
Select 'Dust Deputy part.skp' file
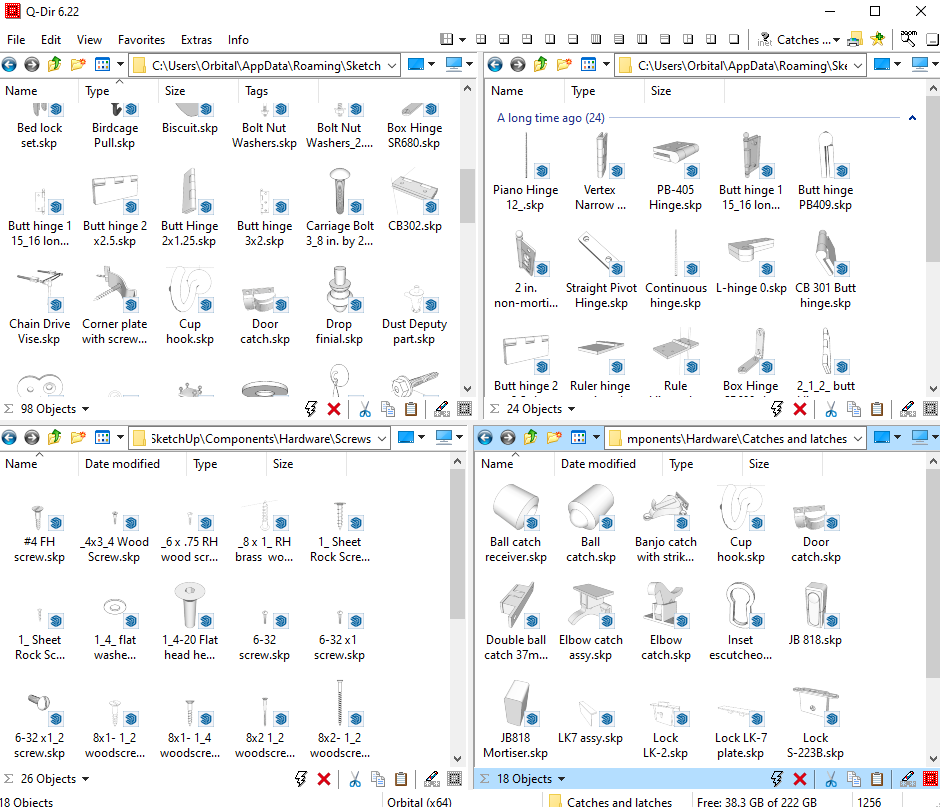(x=414, y=305)
